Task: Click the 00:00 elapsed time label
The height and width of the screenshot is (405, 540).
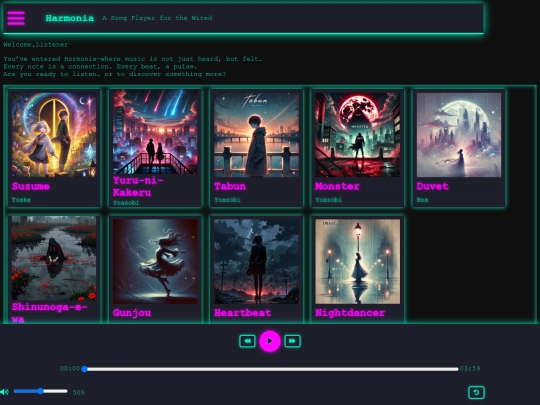Action: [70, 368]
